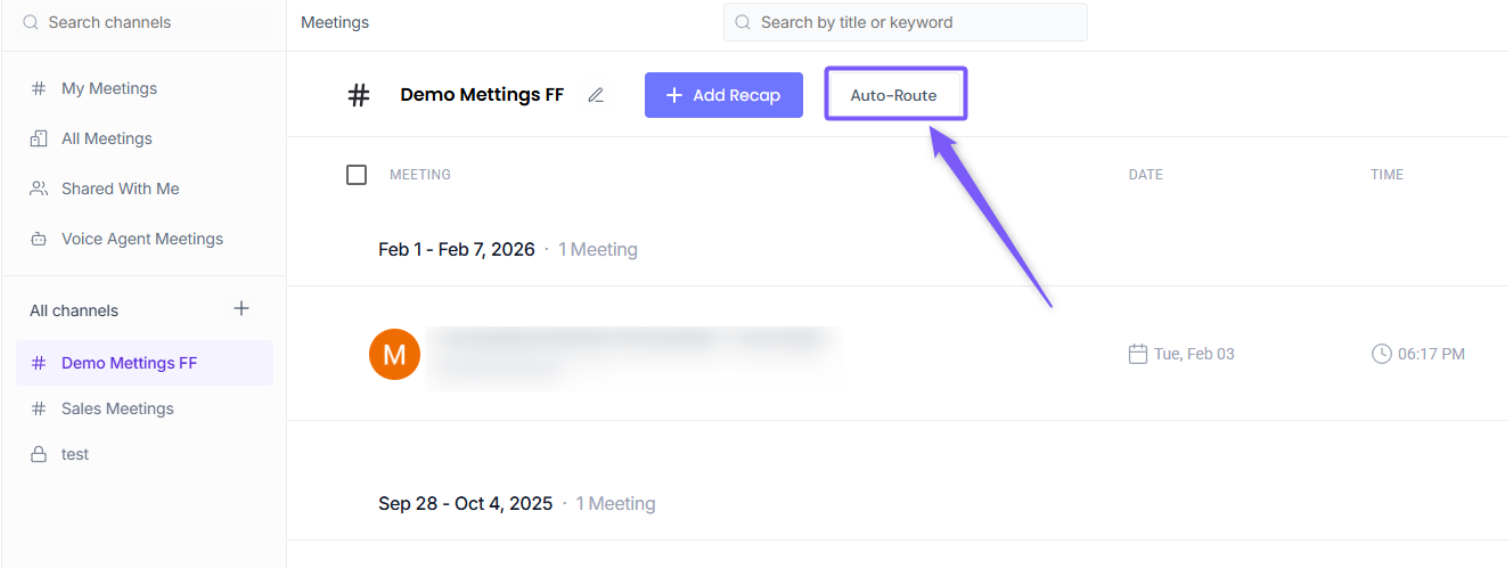Click the orange M avatar
Viewport: 1509px width, 568px height.
(394, 354)
